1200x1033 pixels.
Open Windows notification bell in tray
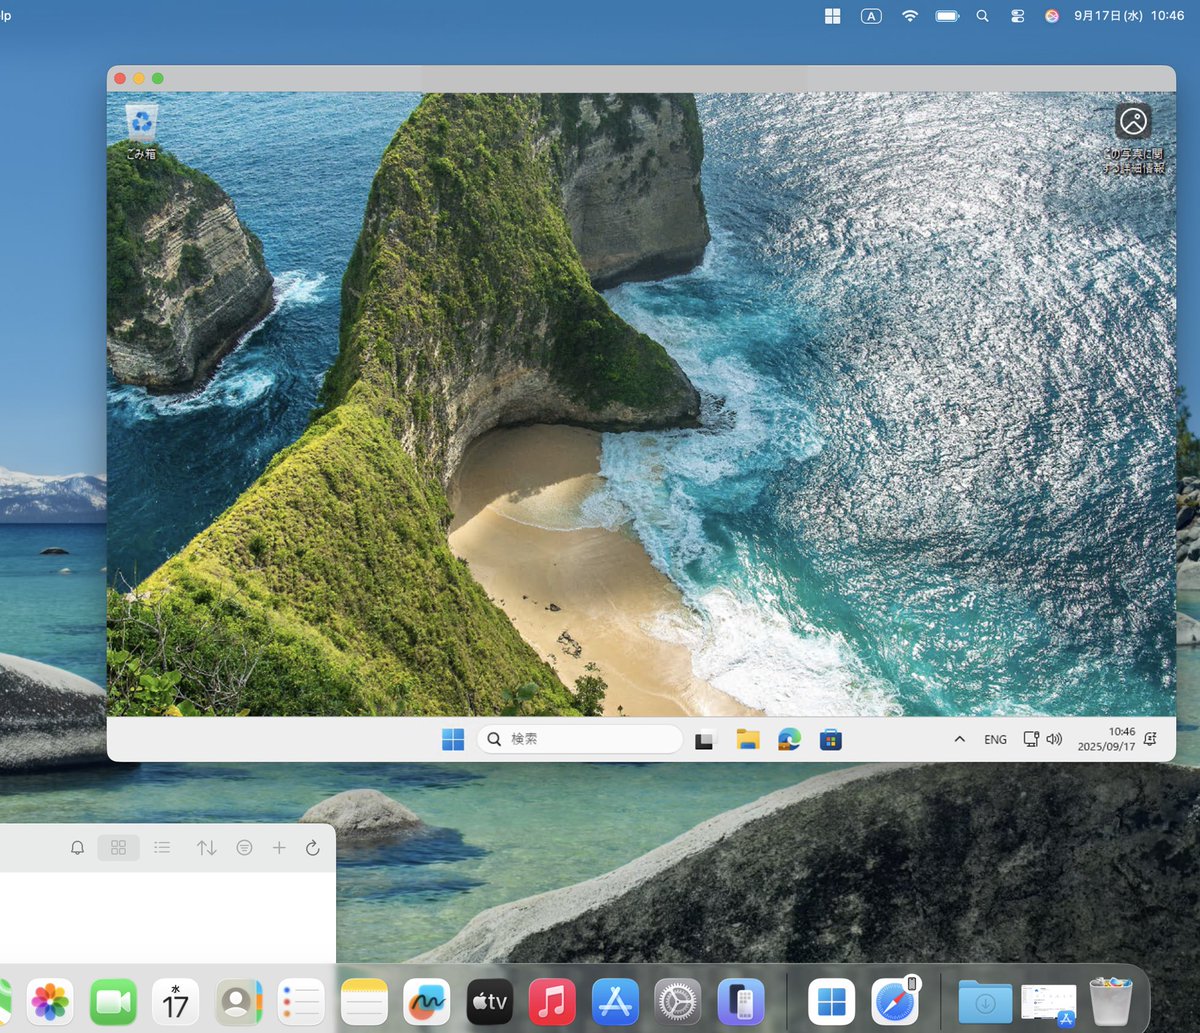[1150, 739]
